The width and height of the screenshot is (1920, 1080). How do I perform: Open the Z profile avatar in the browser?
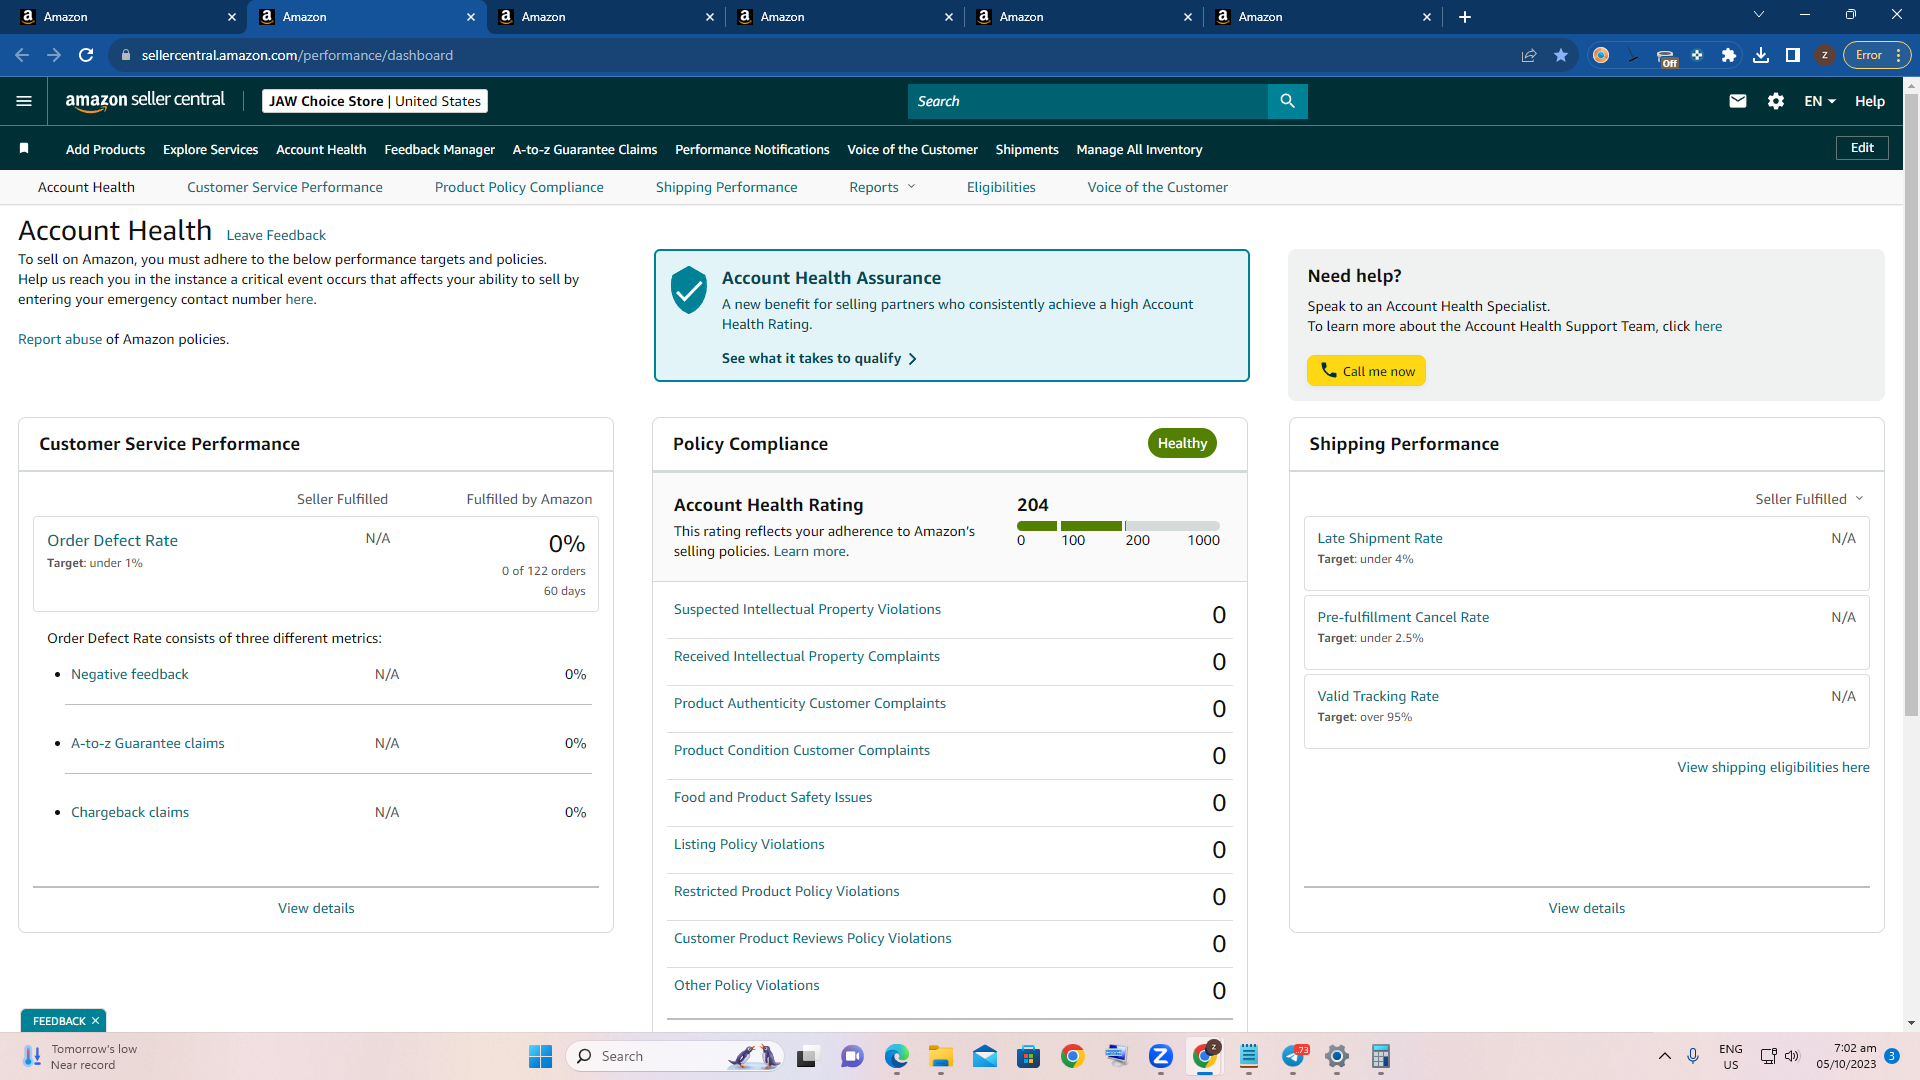coord(1825,55)
